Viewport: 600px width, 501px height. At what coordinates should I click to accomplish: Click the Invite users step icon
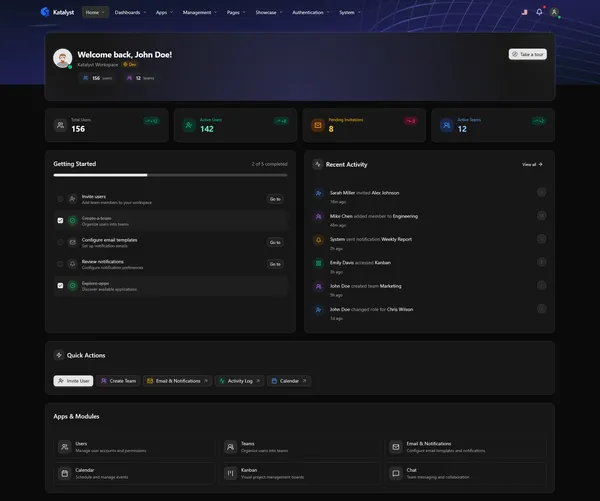click(x=72, y=199)
